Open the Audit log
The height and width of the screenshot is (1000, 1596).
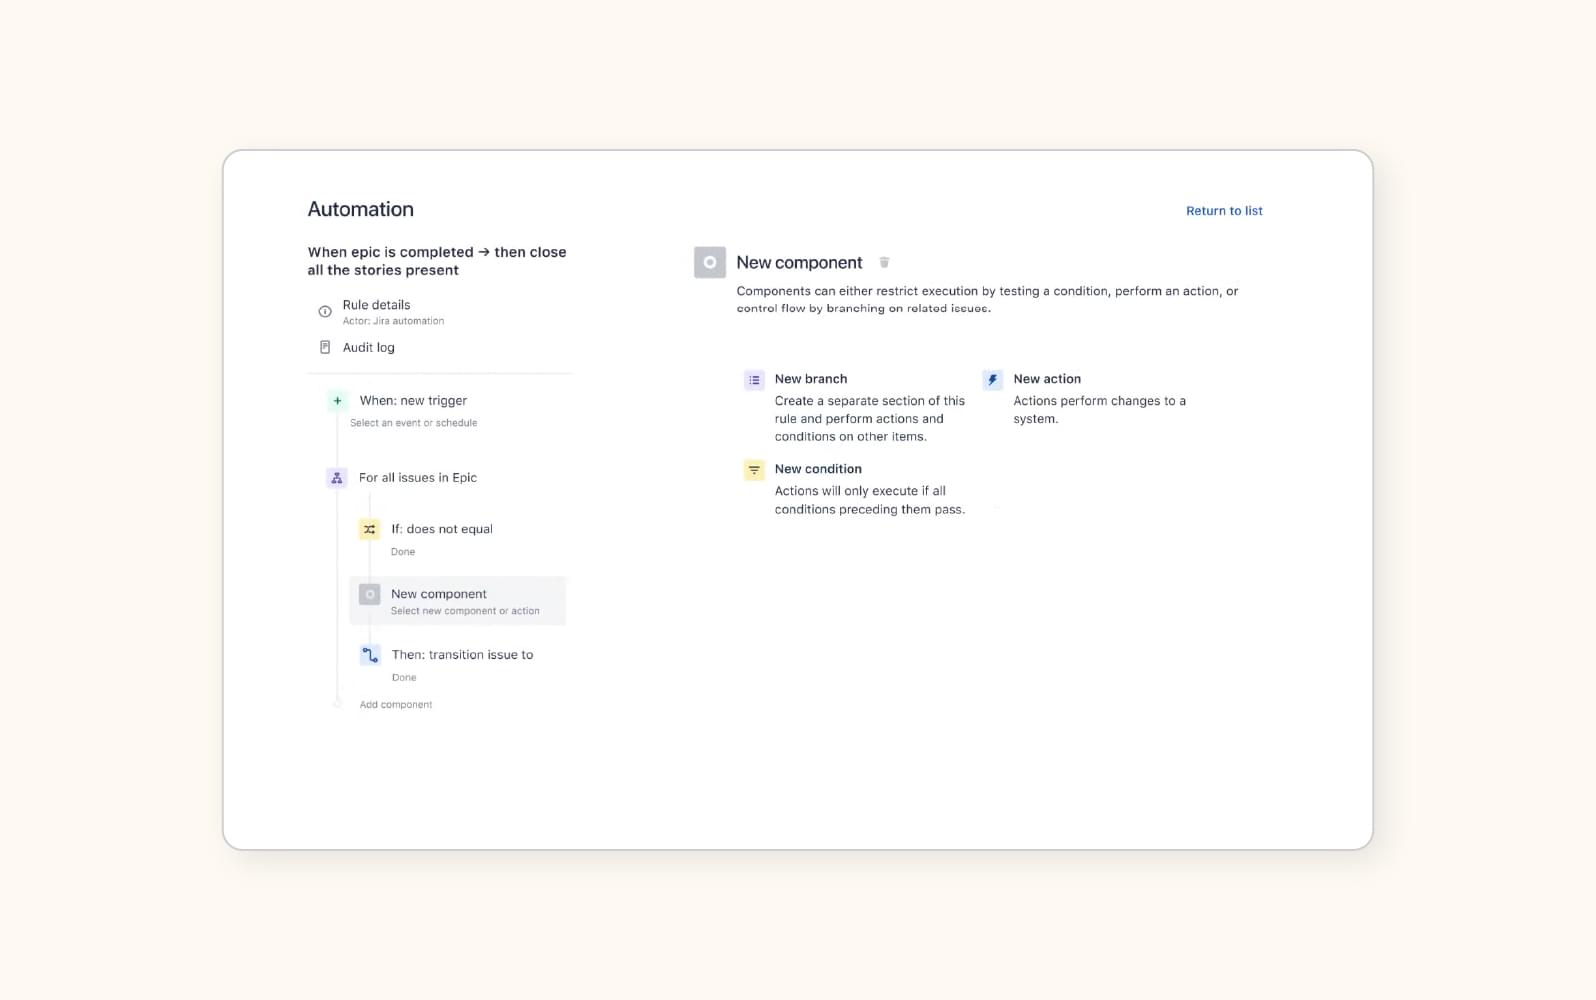pyautogui.click(x=369, y=348)
